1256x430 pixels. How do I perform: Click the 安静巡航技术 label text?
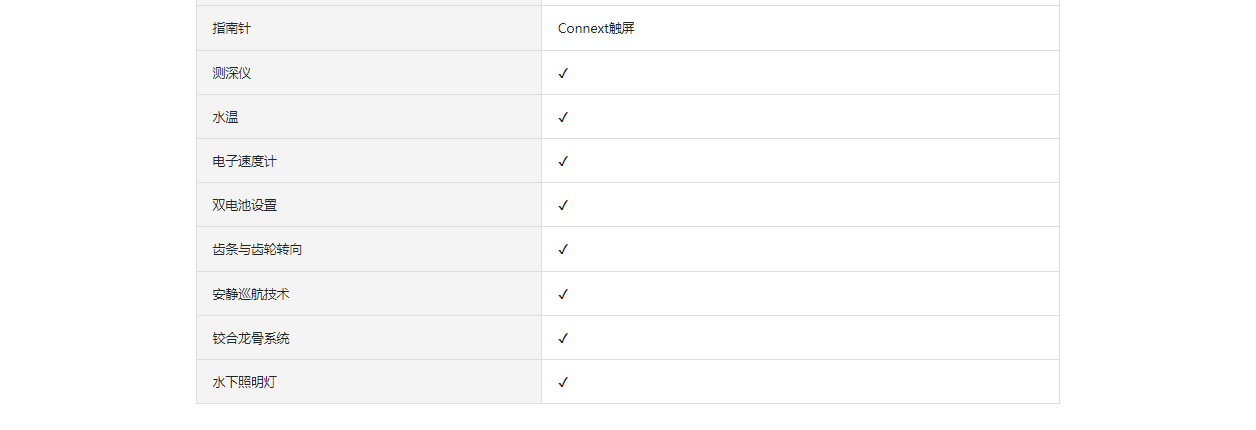point(251,294)
